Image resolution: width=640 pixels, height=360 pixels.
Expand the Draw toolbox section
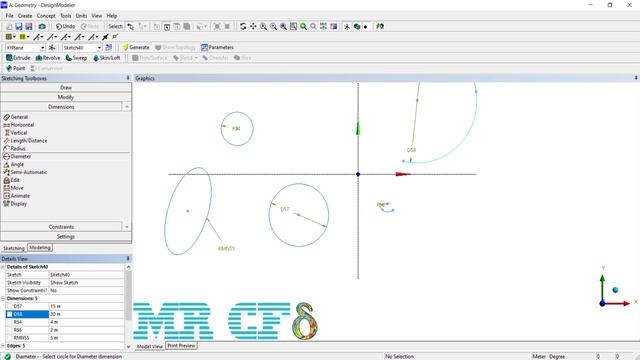click(x=66, y=87)
